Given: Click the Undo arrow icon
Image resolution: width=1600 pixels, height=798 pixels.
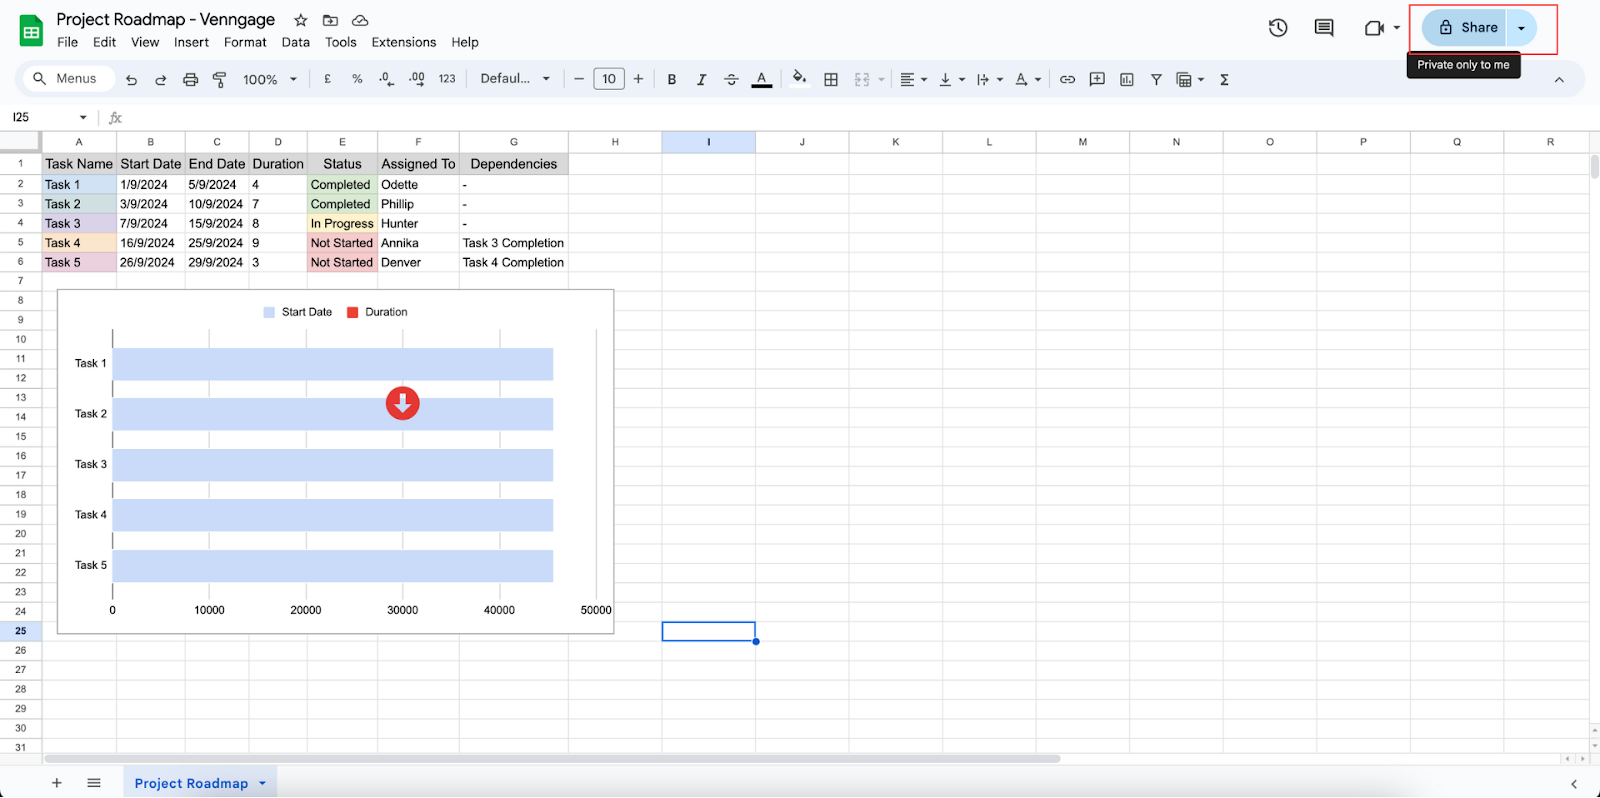Looking at the screenshot, I should 131,80.
